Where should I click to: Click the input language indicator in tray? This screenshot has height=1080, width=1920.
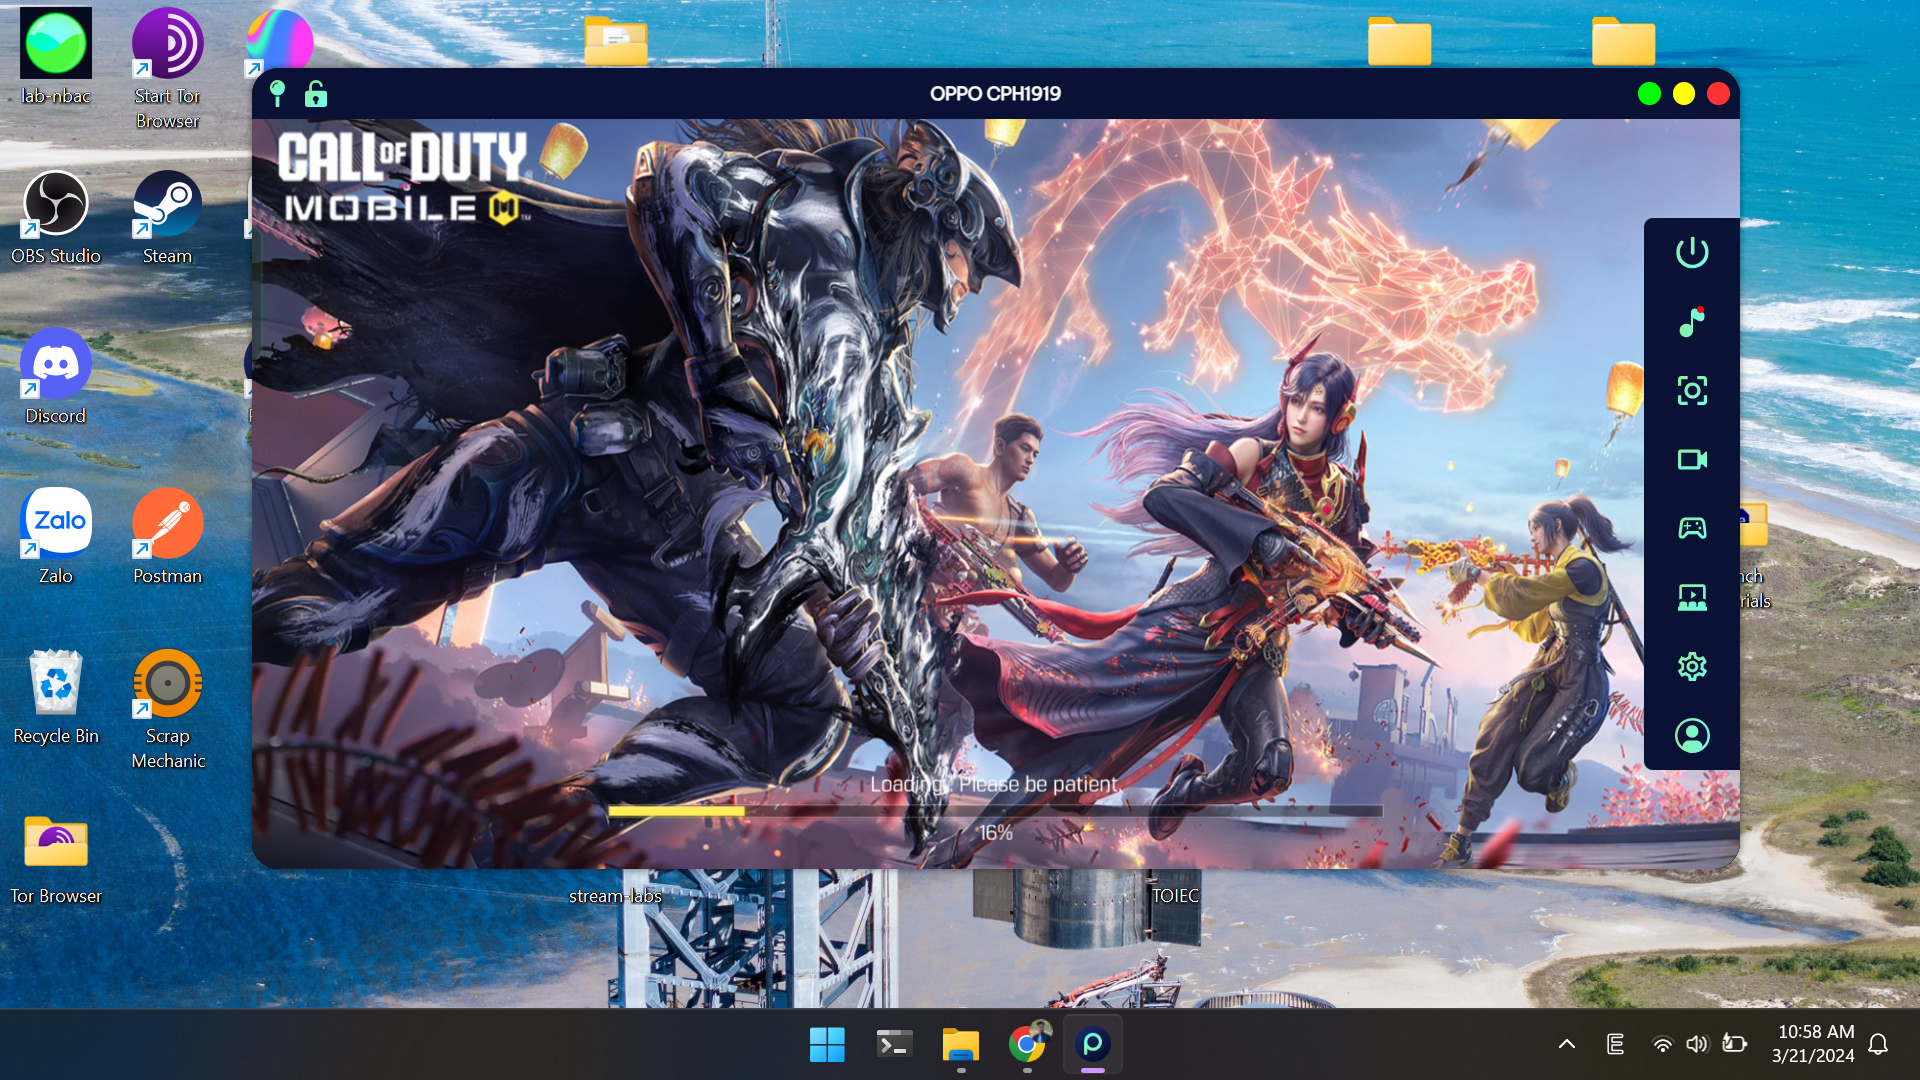click(1615, 1045)
